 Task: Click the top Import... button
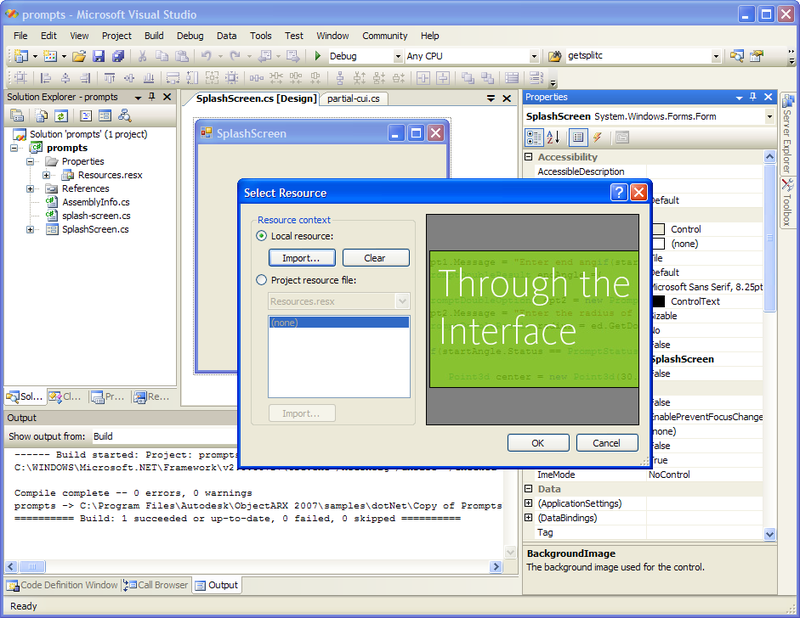coord(300,258)
